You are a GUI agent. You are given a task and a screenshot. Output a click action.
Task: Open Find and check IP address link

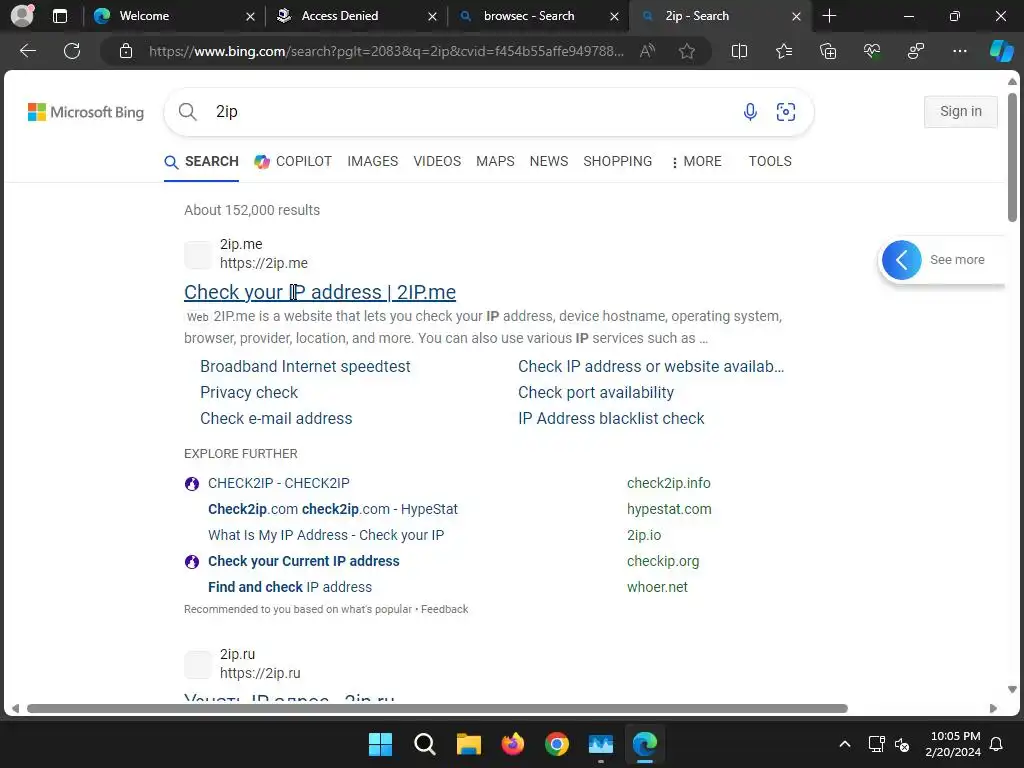[289, 588]
